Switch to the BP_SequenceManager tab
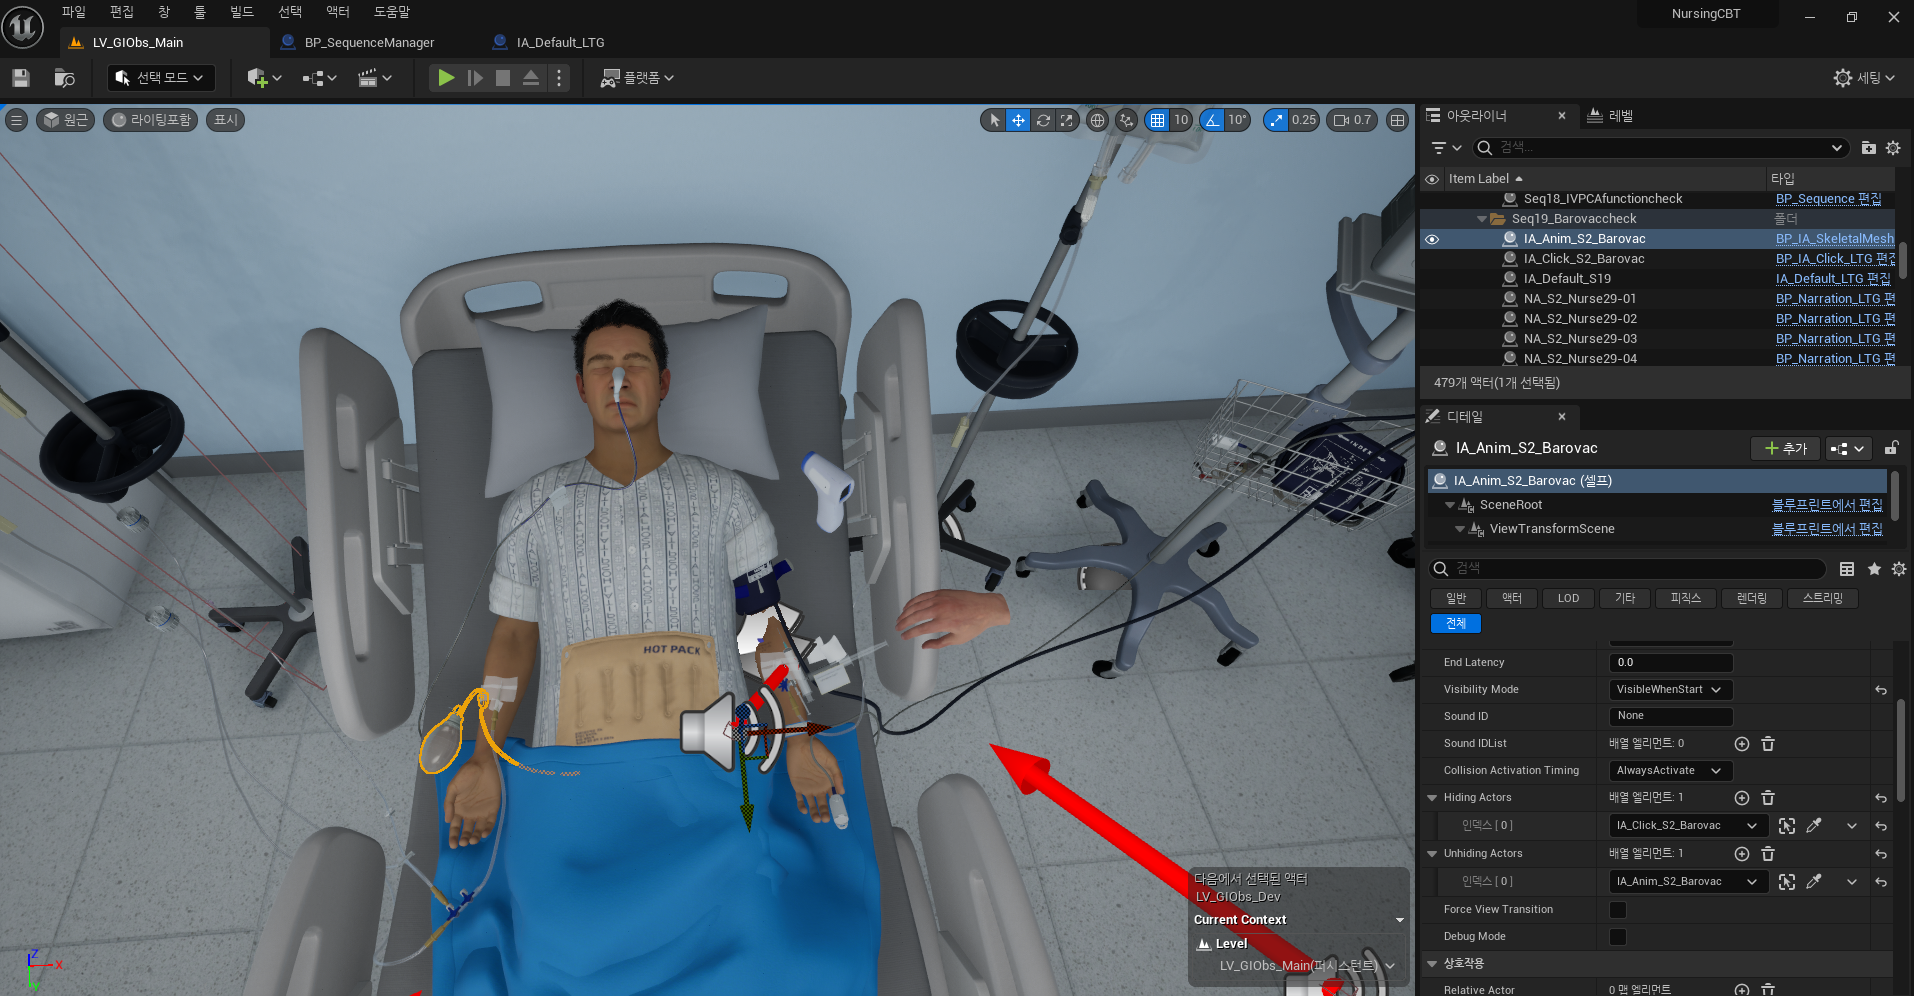 tap(369, 43)
